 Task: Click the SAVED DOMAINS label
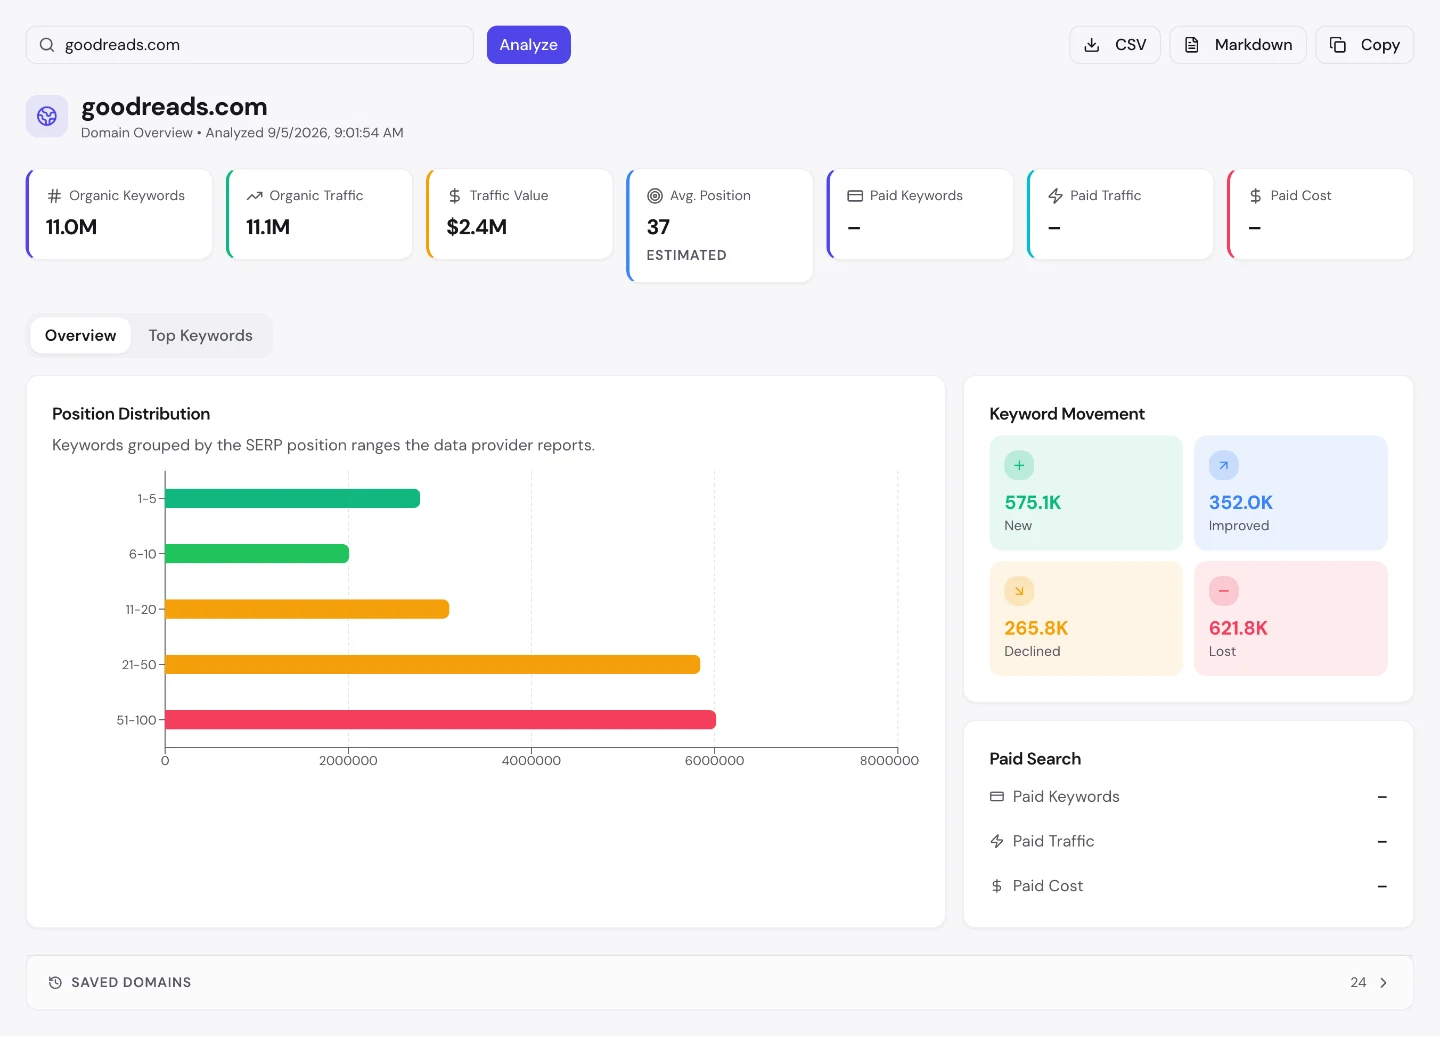(131, 983)
